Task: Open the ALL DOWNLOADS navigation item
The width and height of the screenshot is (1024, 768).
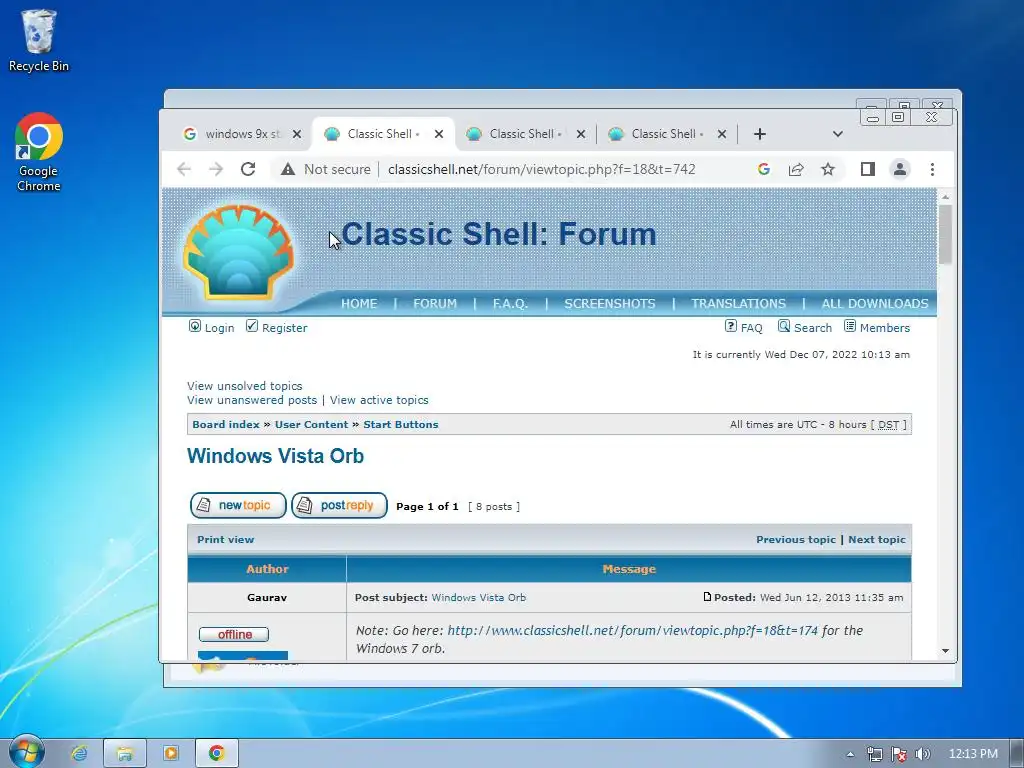Action: click(x=875, y=304)
